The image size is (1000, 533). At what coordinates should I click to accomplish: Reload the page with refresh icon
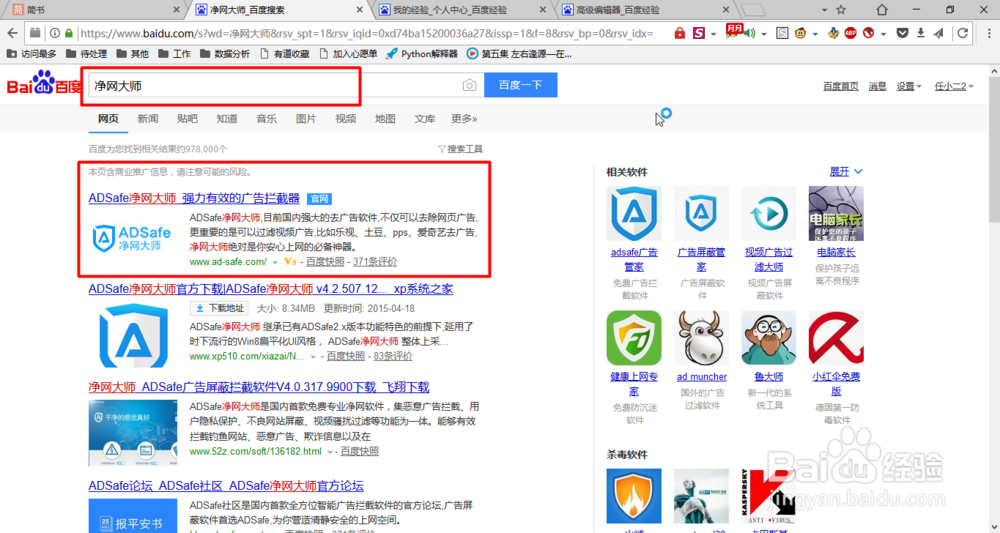(963, 33)
